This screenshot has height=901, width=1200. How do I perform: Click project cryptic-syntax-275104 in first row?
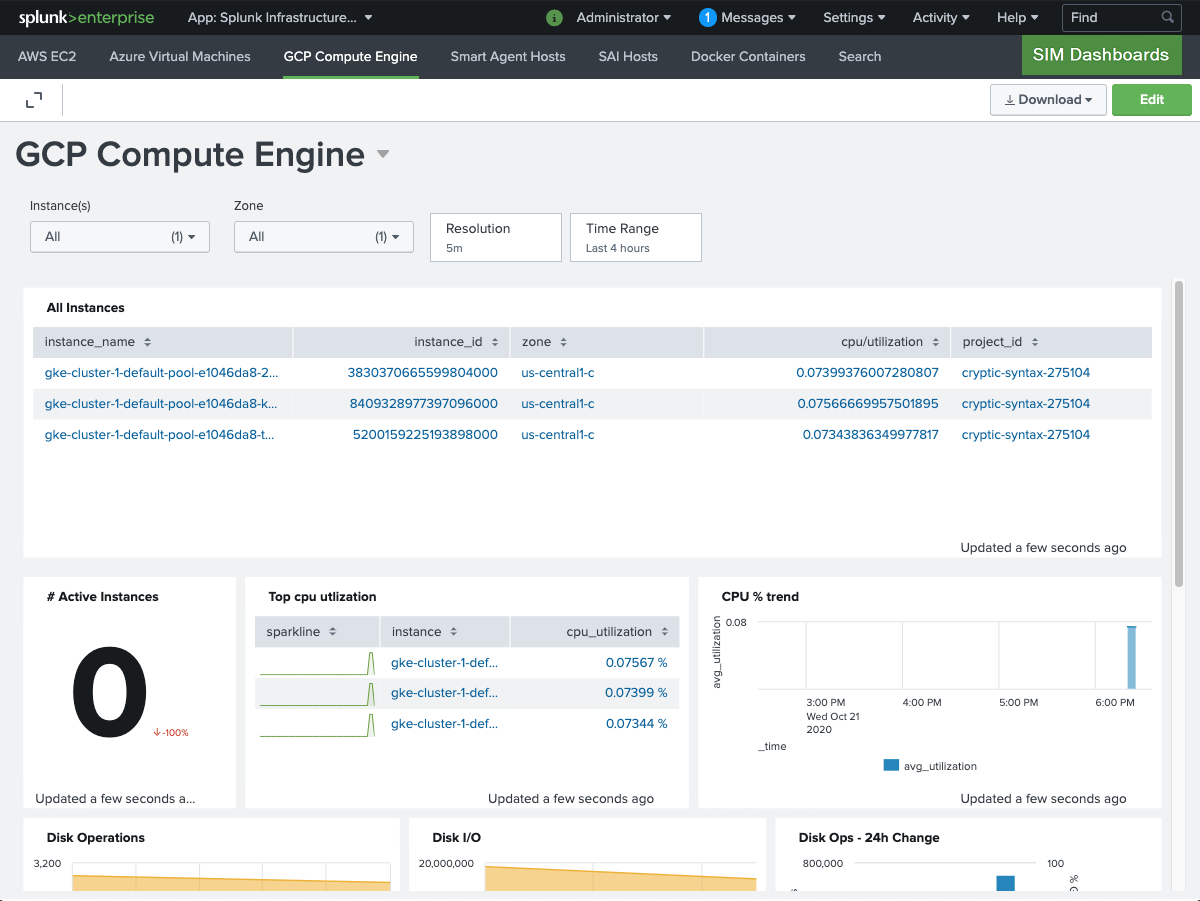click(x=1026, y=373)
